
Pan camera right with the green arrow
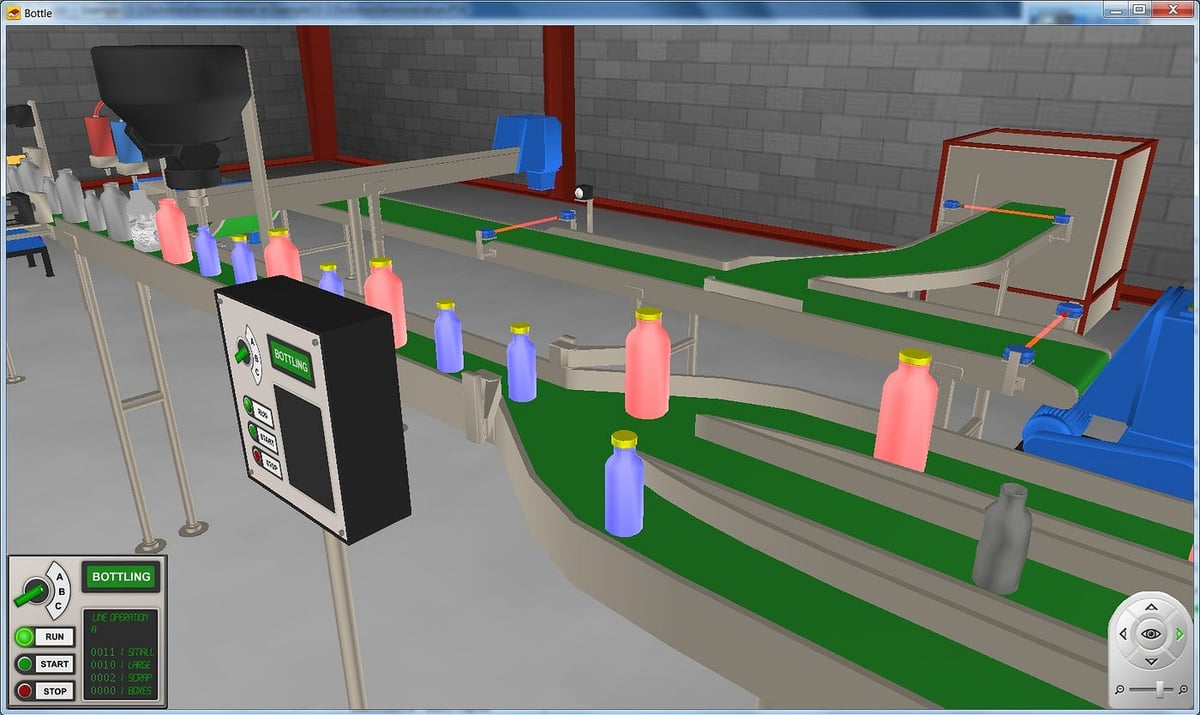click(x=1179, y=633)
